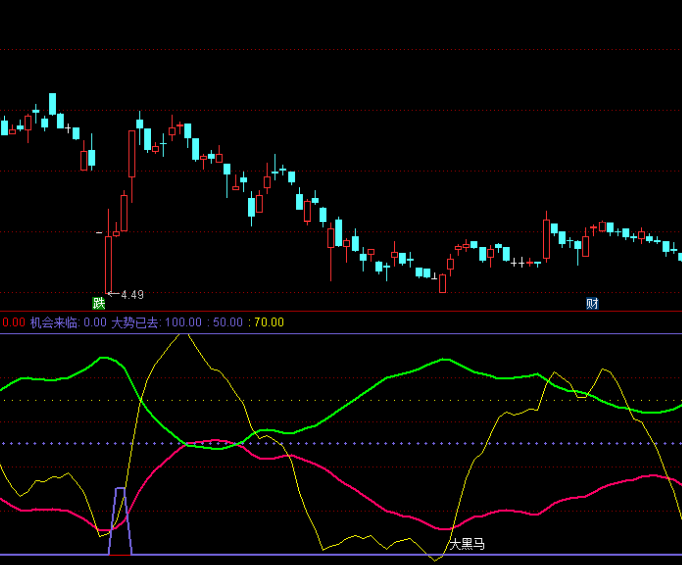This screenshot has height=565, width=682.
Task: Select the 机会来临 indicator label
Action: pyautogui.click(x=54, y=322)
